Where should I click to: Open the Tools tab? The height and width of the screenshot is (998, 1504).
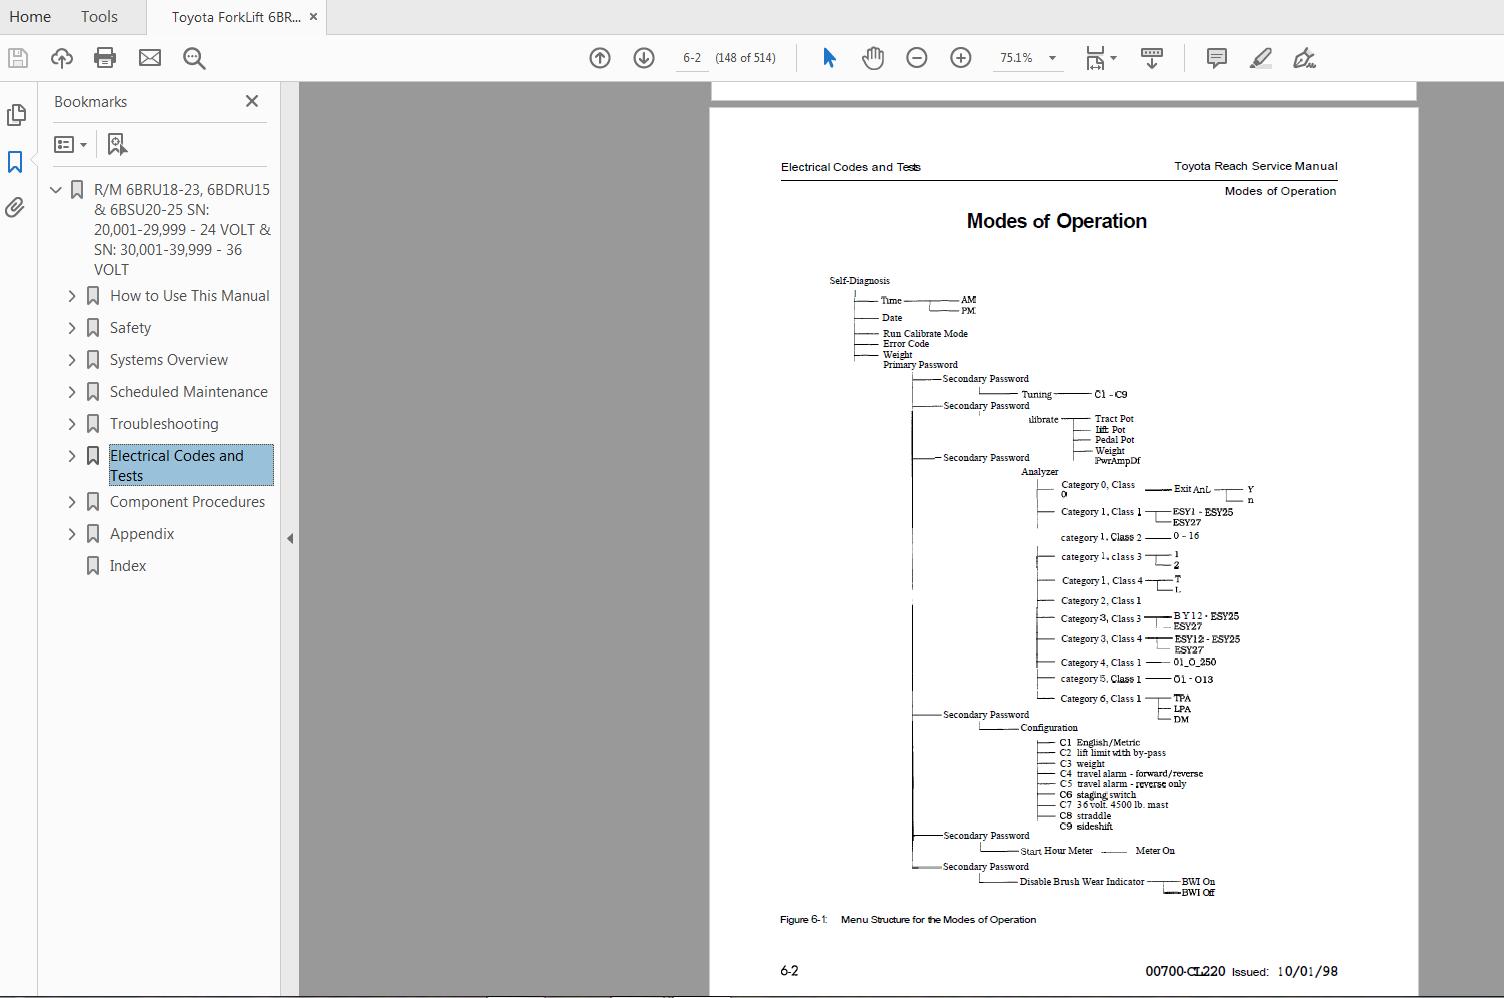click(x=98, y=16)
